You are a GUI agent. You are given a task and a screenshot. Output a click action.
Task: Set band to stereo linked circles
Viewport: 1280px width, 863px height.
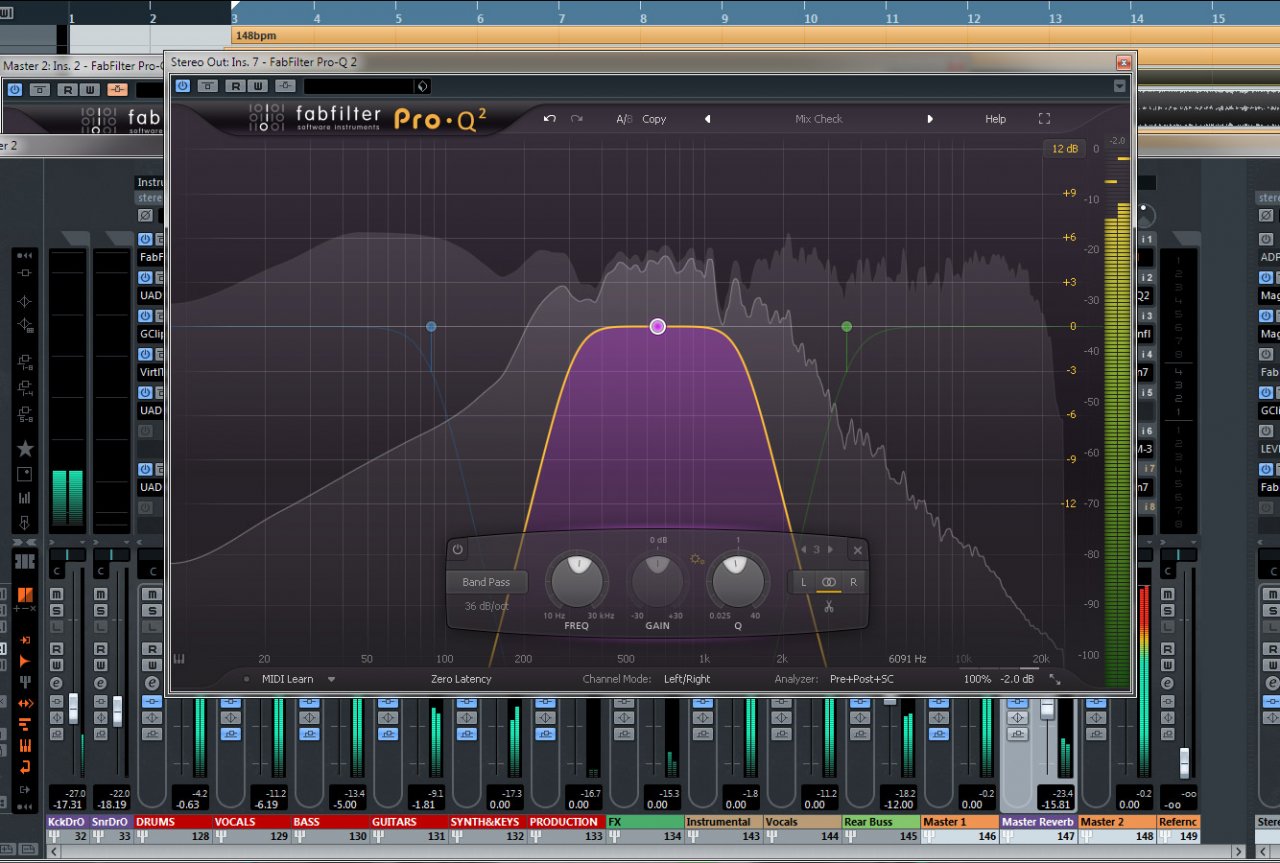828,582
